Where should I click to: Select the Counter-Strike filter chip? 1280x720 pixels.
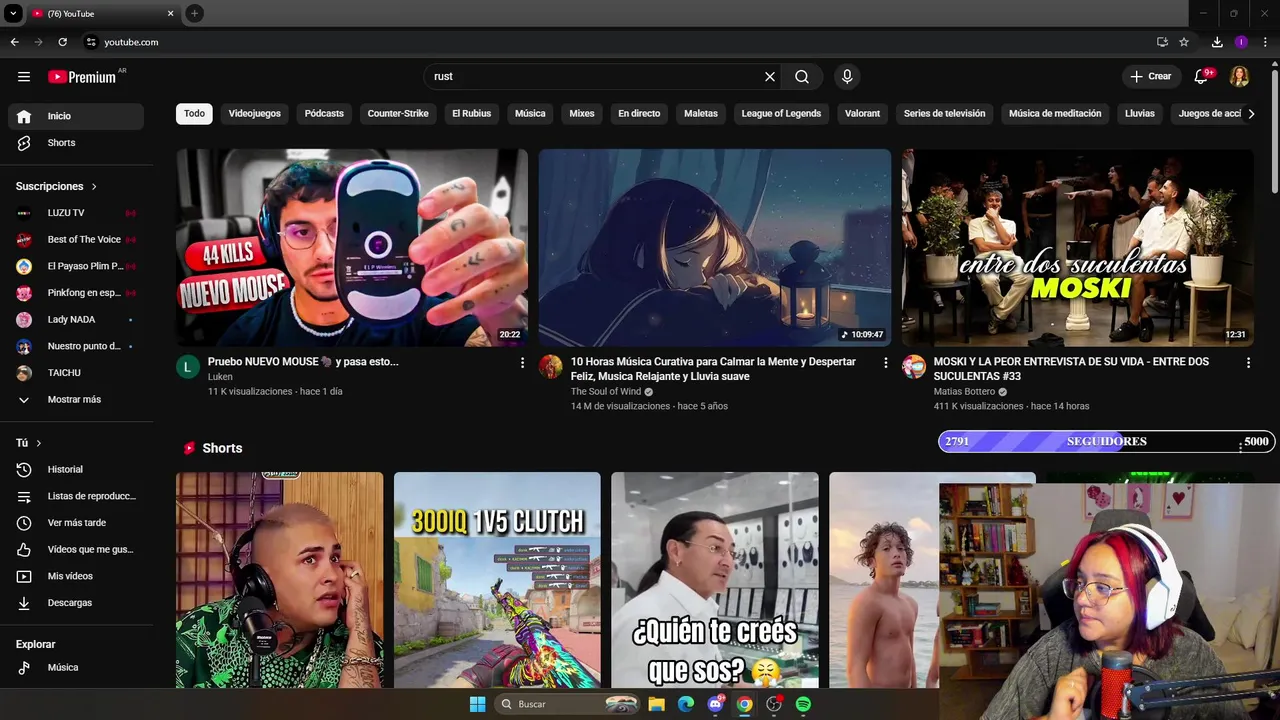tap(398, 114)
